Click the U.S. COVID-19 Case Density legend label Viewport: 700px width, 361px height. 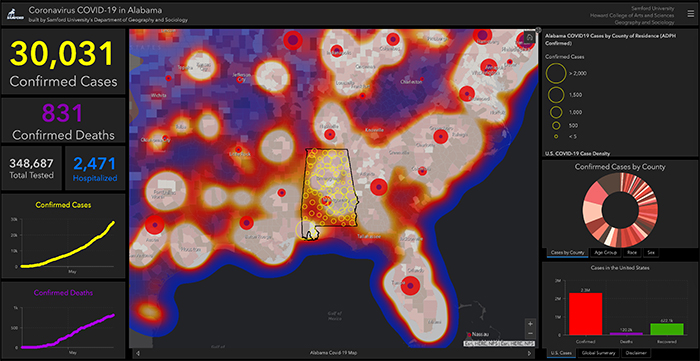pyautogui.click(x=577, y=154)
